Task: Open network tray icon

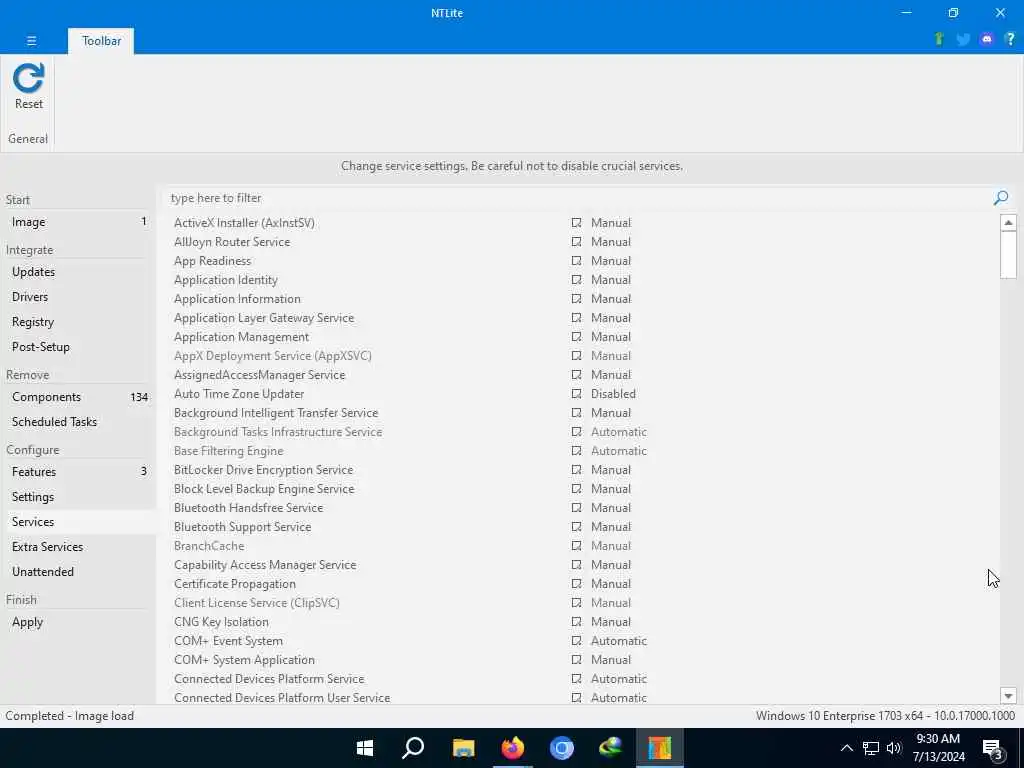Action: click(871, 748)
